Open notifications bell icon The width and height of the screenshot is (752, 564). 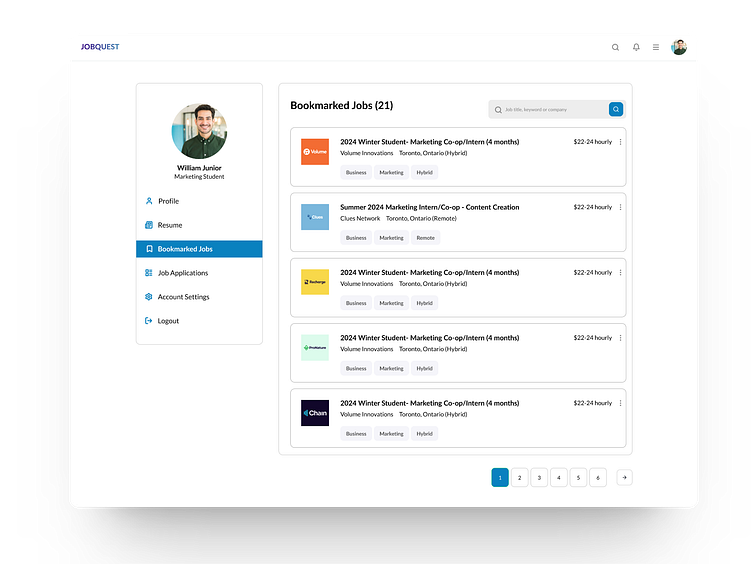point(636,47)
